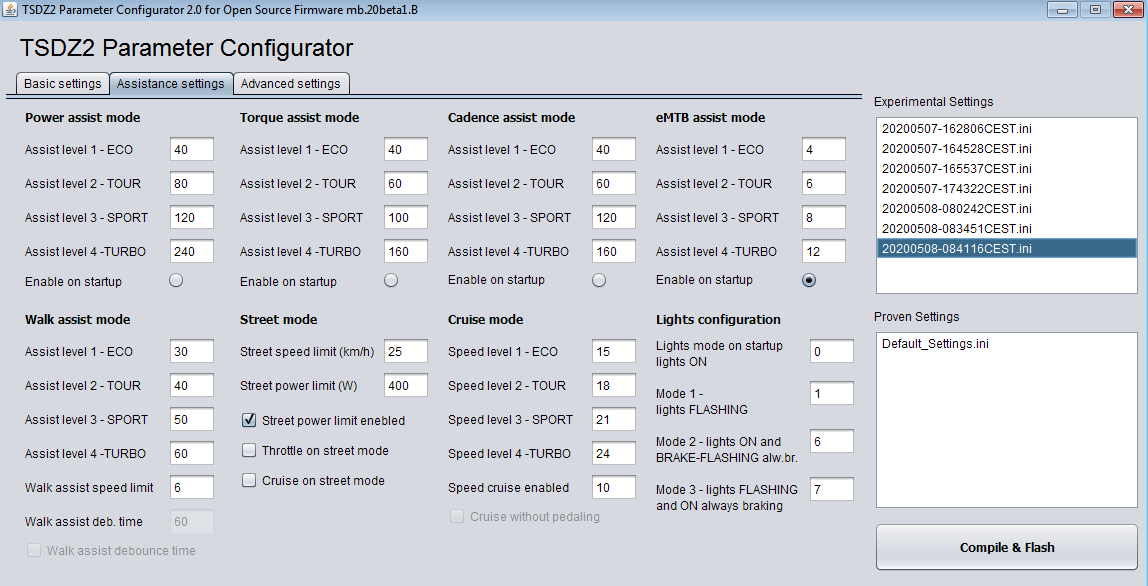Click Walk assist level 2 TOUR field
1148x586 pixels.
point(192,385)
